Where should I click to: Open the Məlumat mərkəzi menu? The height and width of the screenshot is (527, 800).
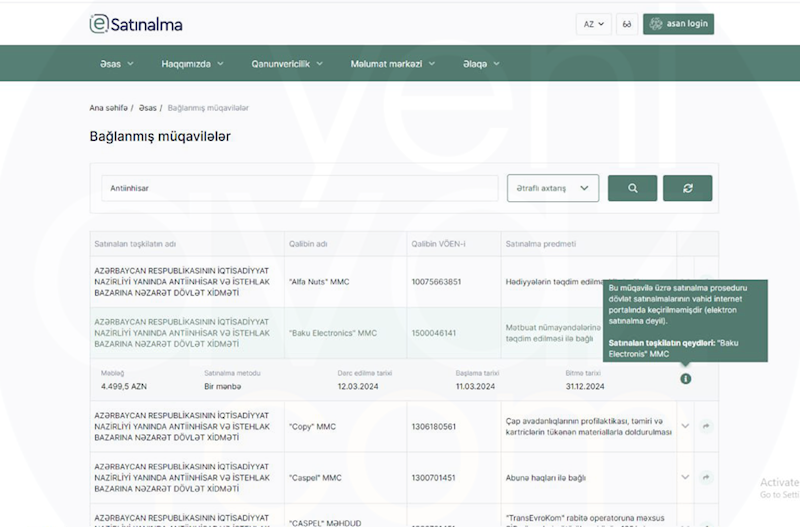[x=392, y=64]
